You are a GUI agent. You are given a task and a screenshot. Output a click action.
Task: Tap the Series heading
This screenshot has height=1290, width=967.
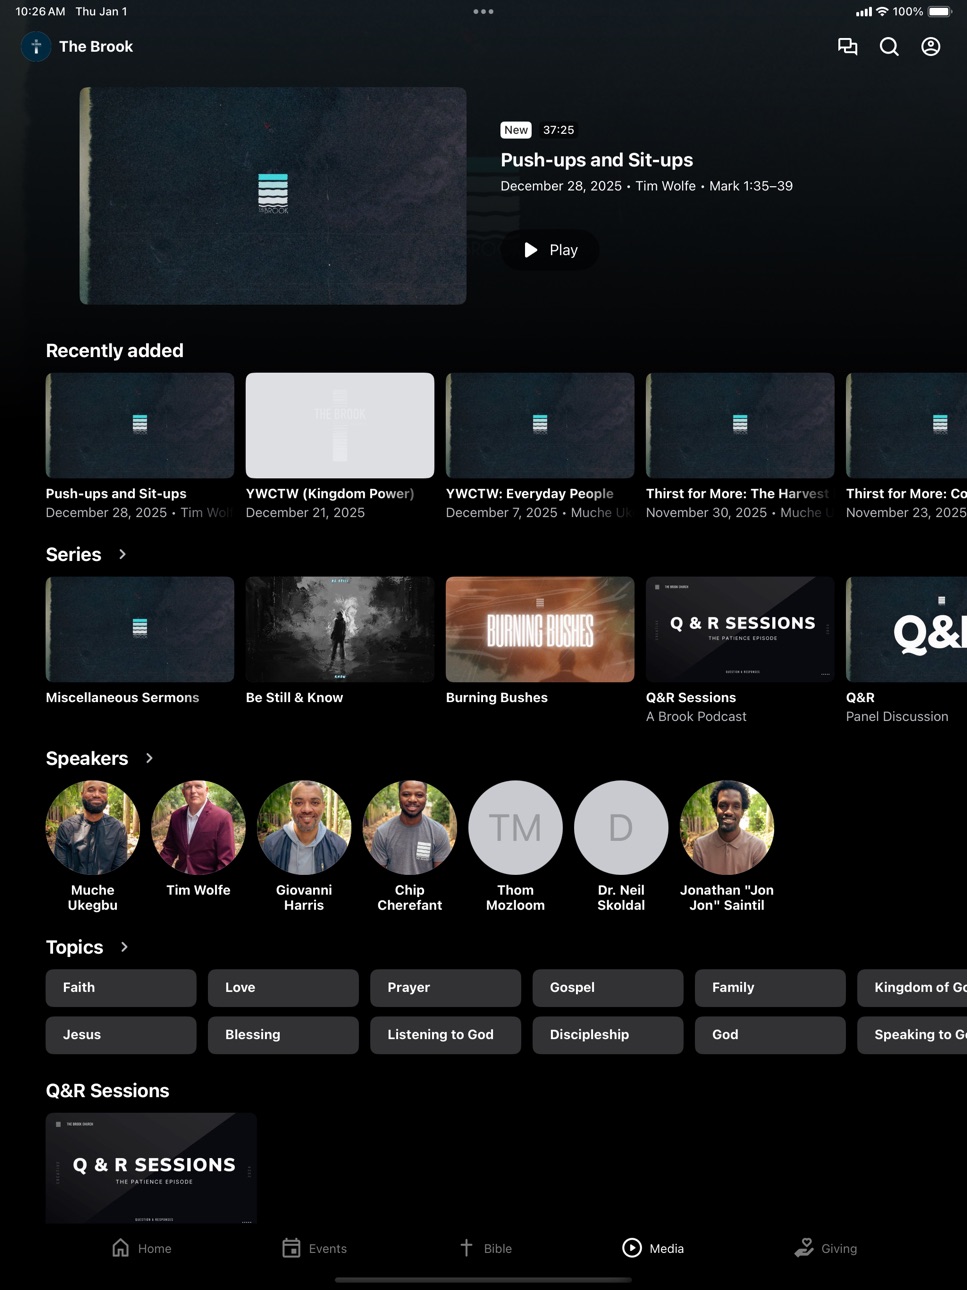pyautogui.click(x=74, y=554)
